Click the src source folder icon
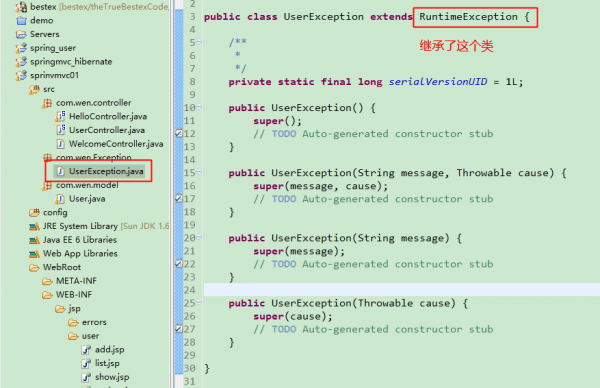Image resolution: width=600 pixels, height=388 pixels. (34, 89)
